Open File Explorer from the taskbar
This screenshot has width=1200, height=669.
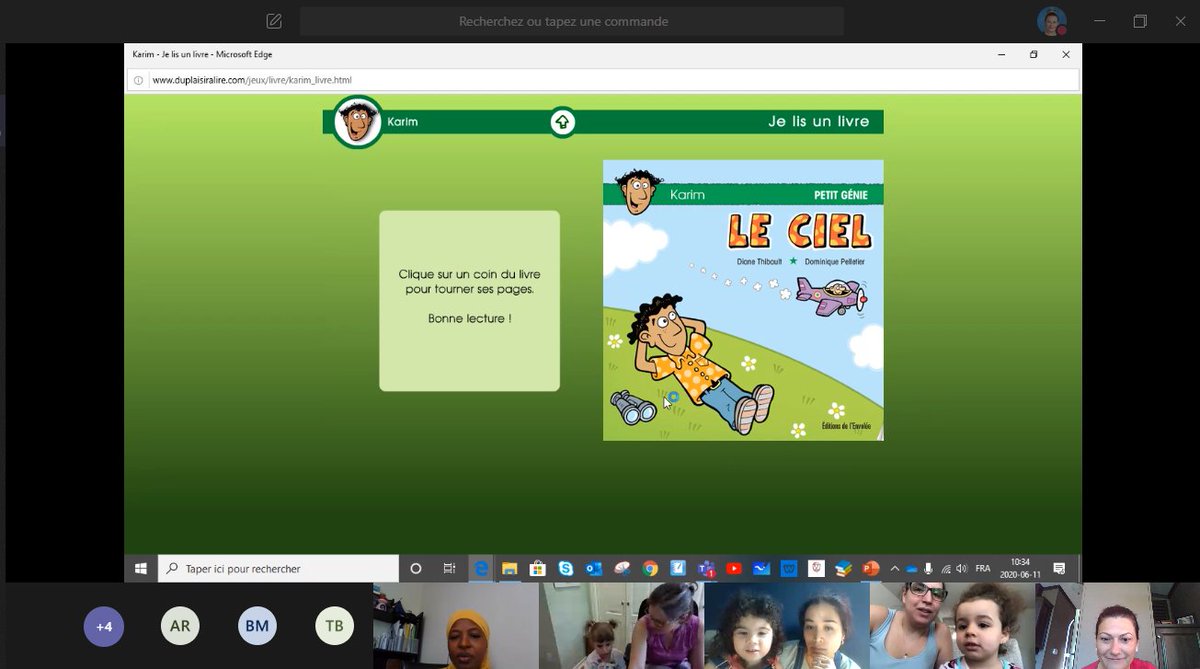(x=510, y=568)
